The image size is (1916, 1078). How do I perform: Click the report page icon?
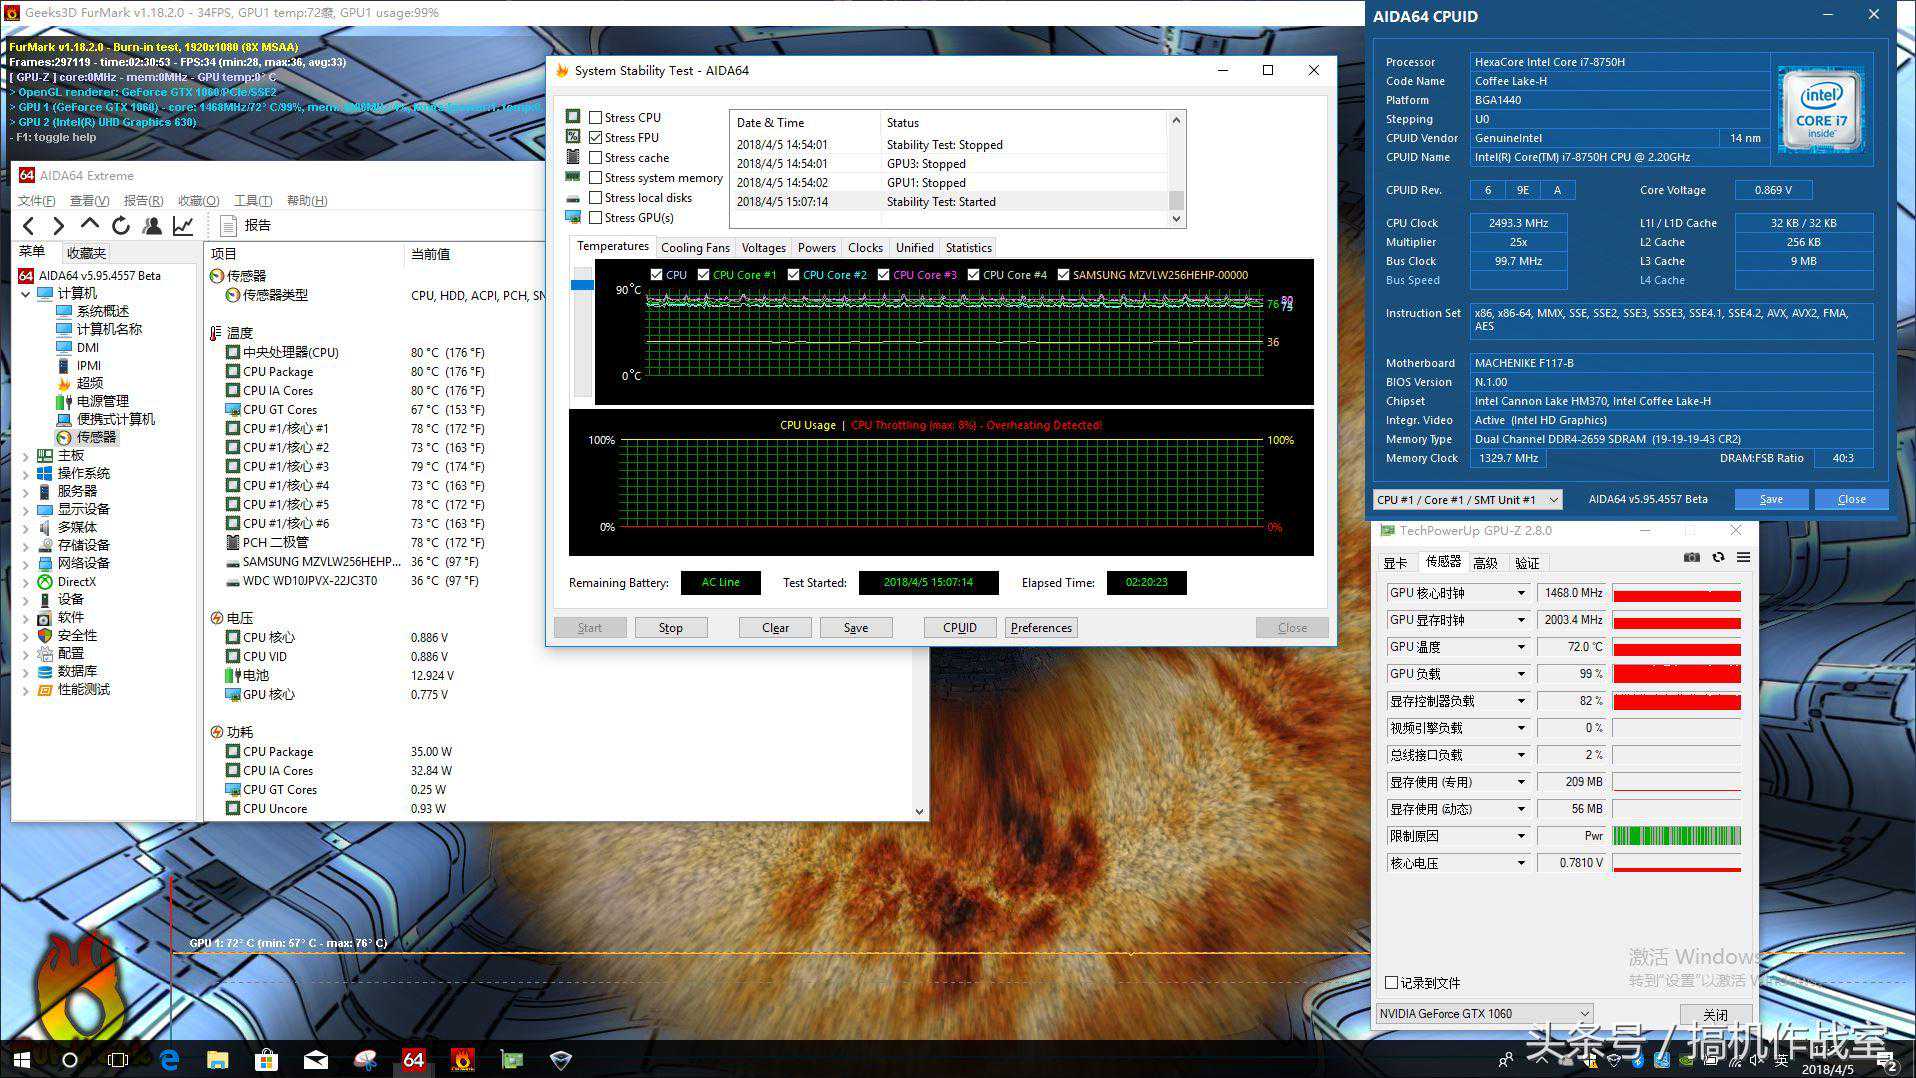point(228,226)
